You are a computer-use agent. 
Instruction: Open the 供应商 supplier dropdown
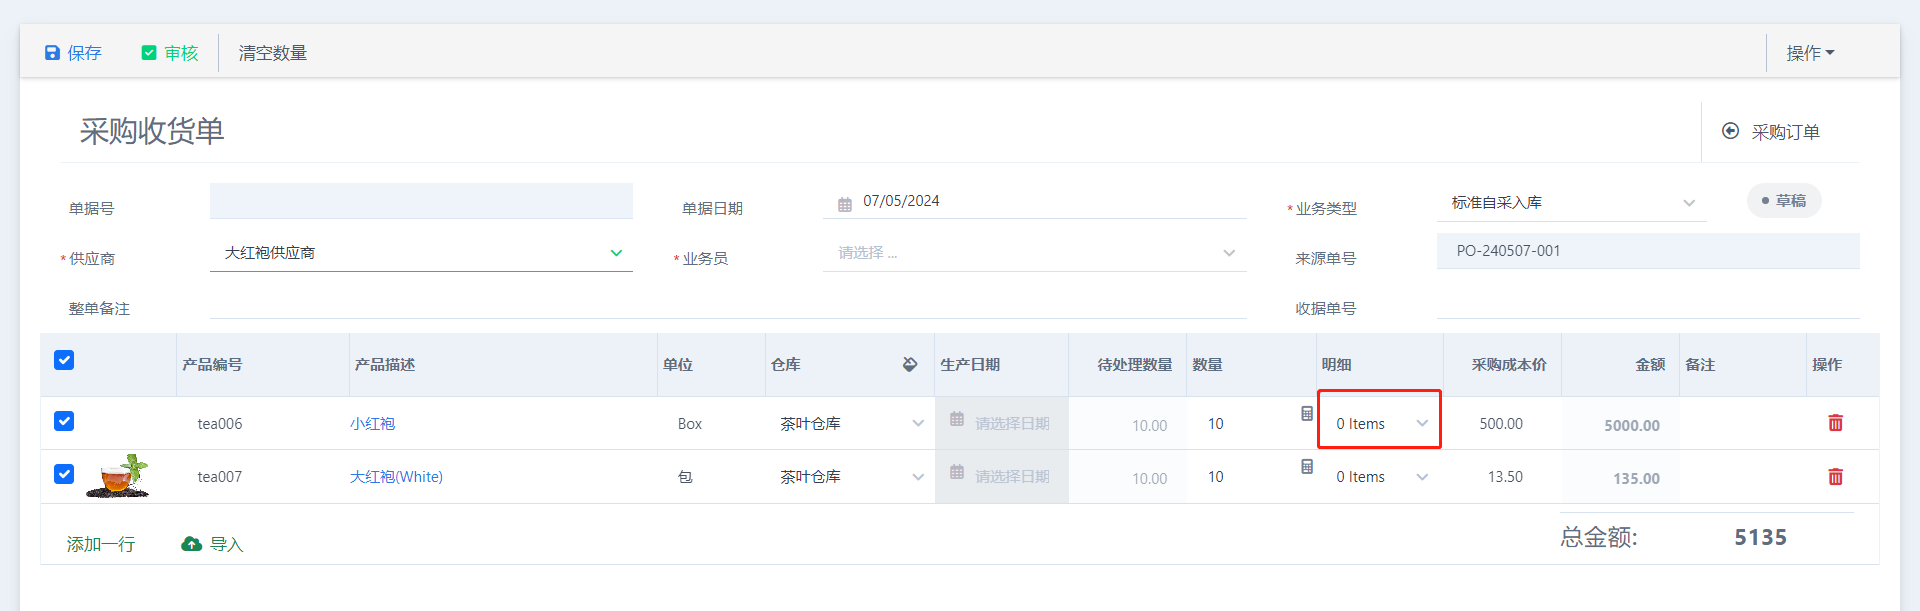pyautogui.click(x=421, y=253)
